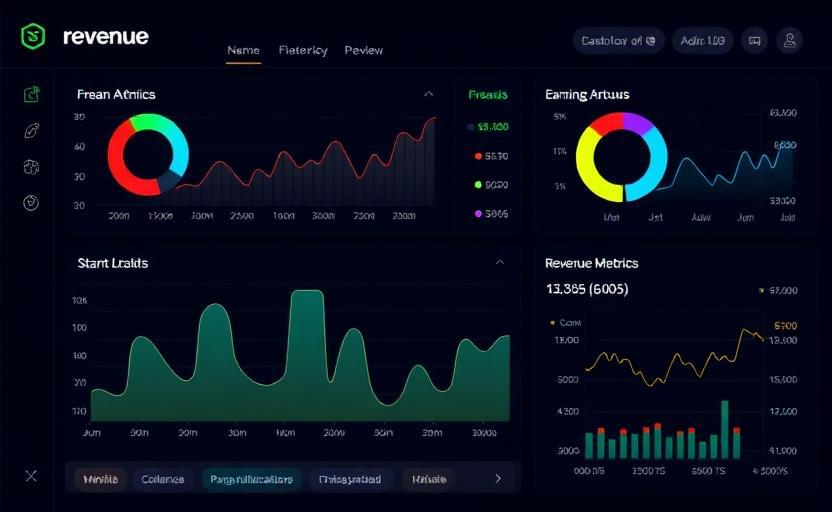832x512 pixels.
Task: Select the pen icon in left sidebar
Action: coord(32,130)
